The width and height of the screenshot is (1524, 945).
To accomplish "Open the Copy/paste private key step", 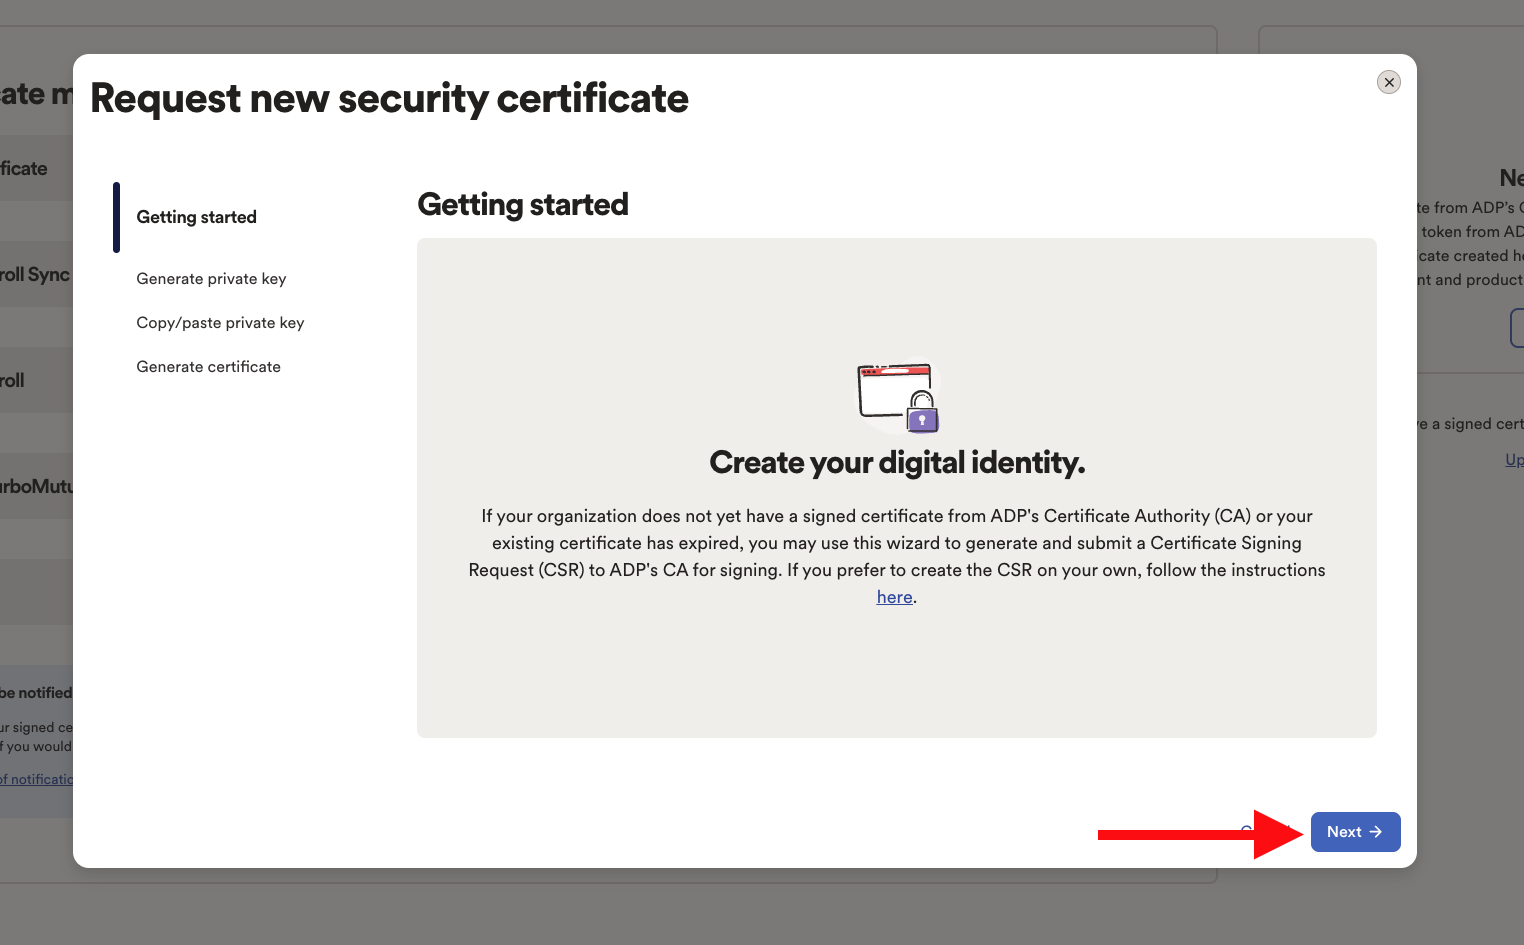I will (x=220, y=323).
